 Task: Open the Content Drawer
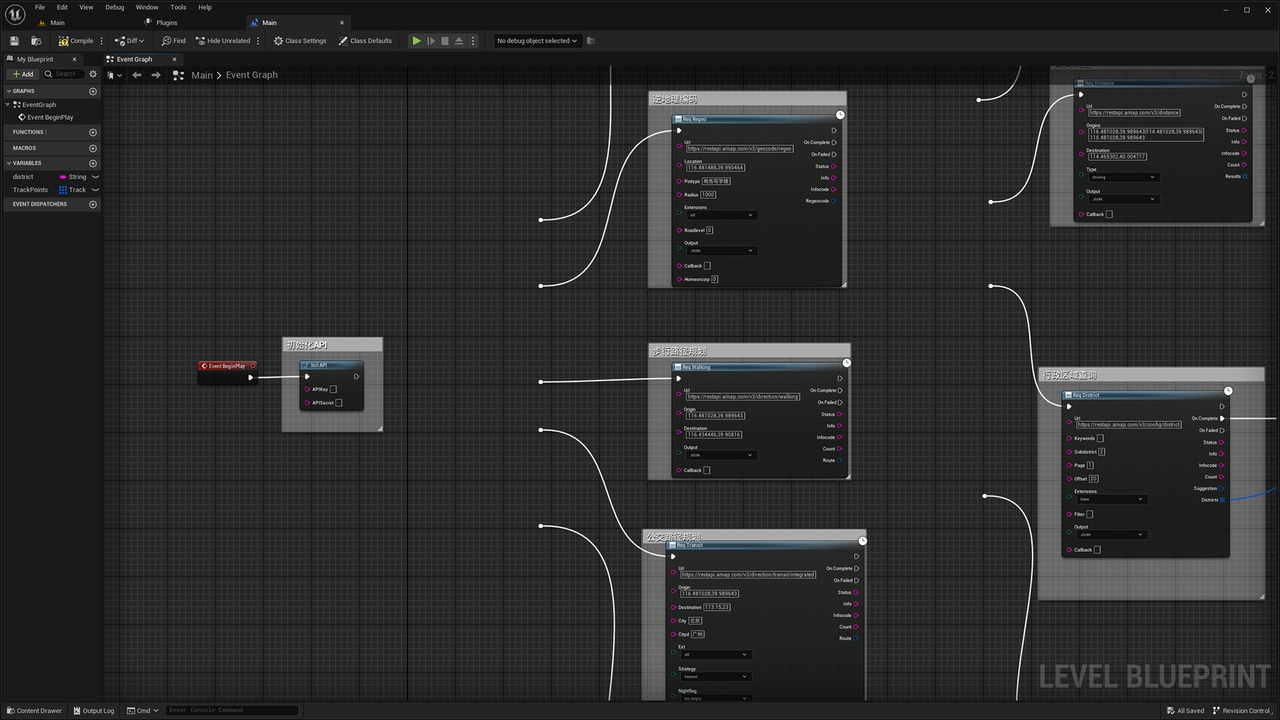33,711
